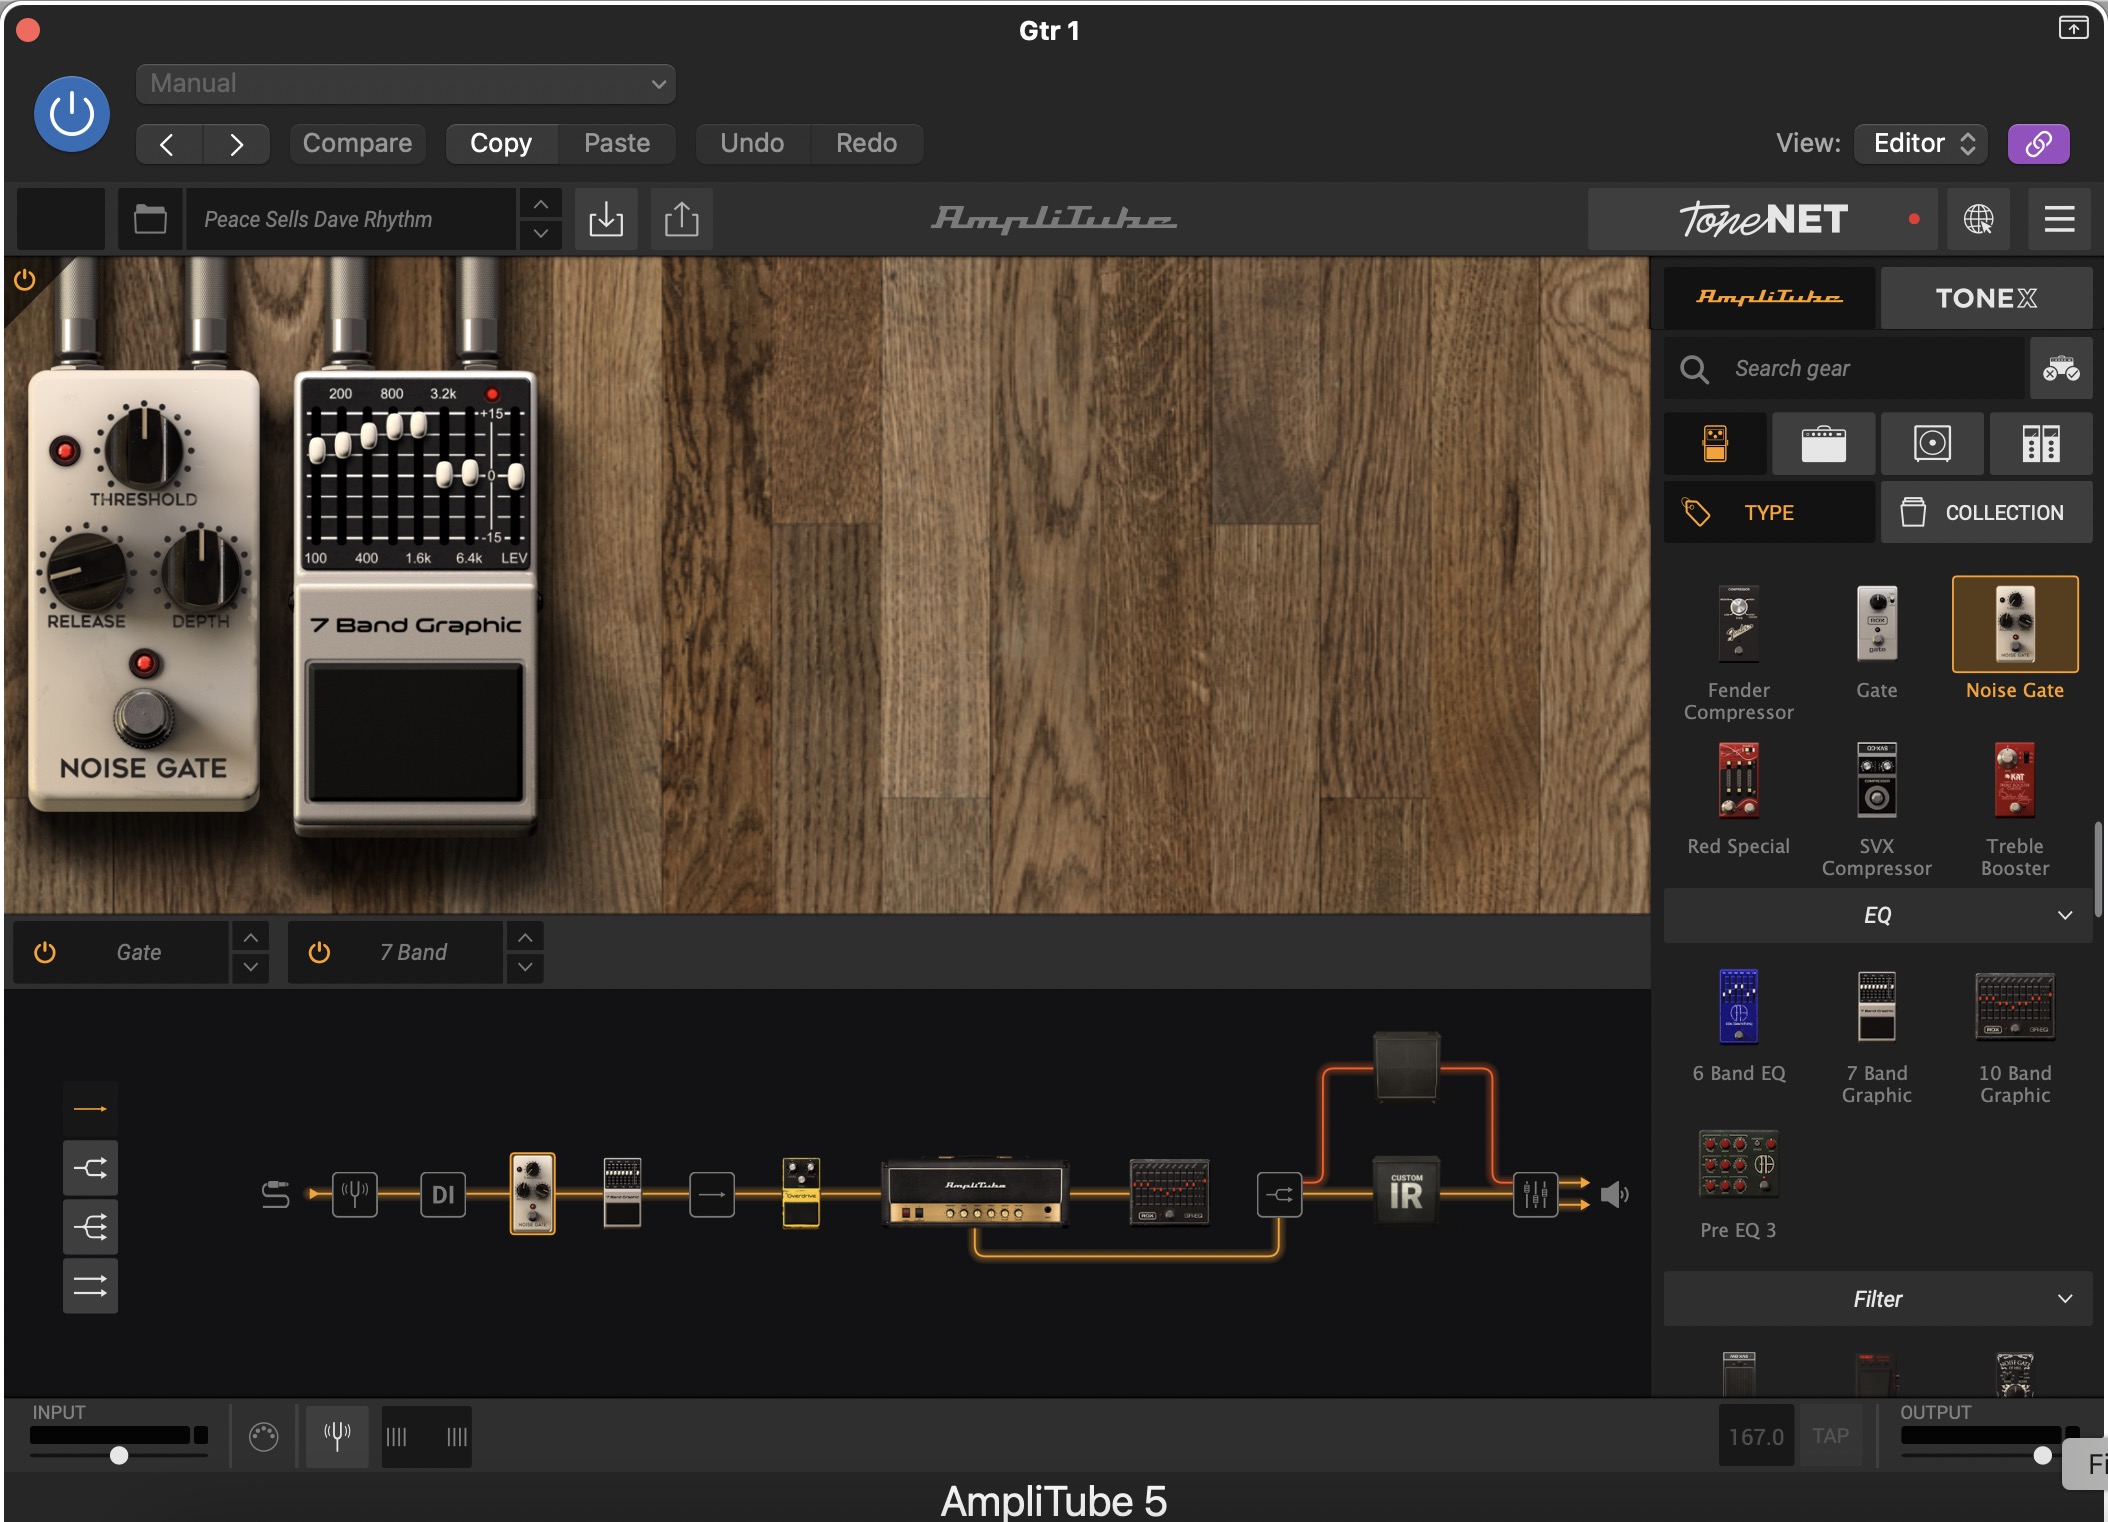Image resolution: width=2108 pixels, height=1522 pixels.
Task: Toggle power for Gate slot
Action: coord(45,952)
